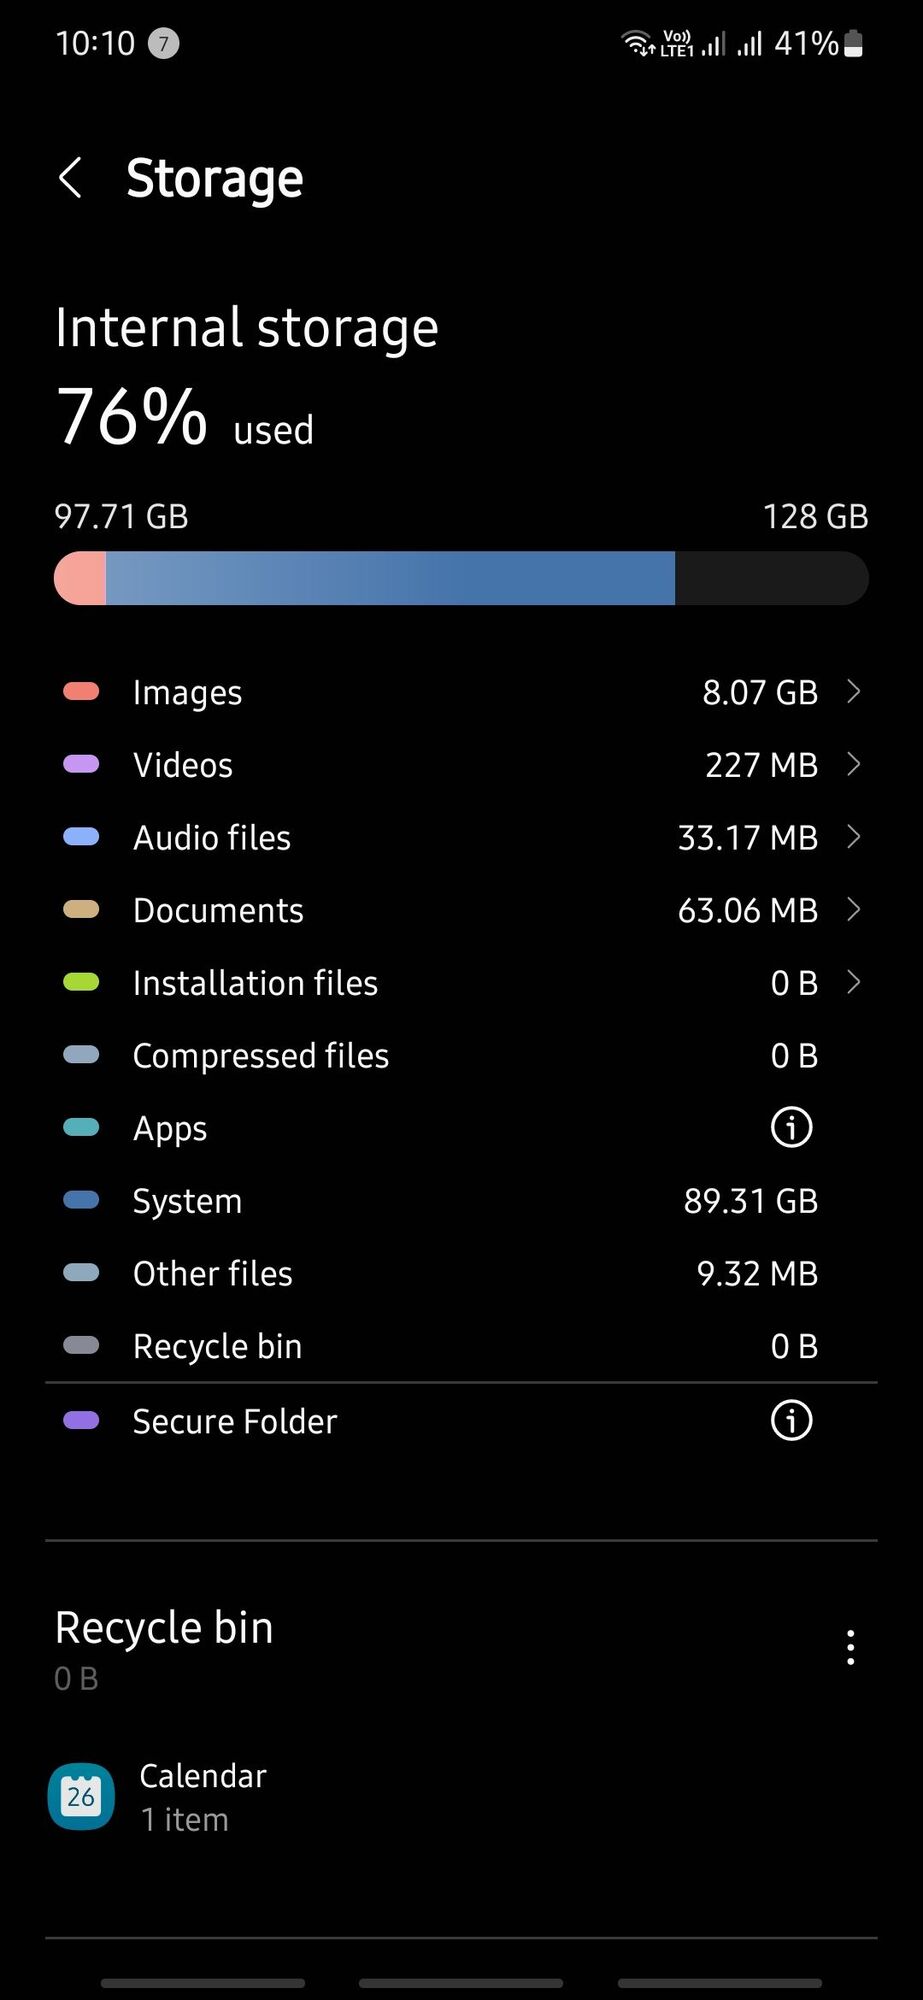
Task: Tap the blue System segment of storage bar
Action: 390,578
